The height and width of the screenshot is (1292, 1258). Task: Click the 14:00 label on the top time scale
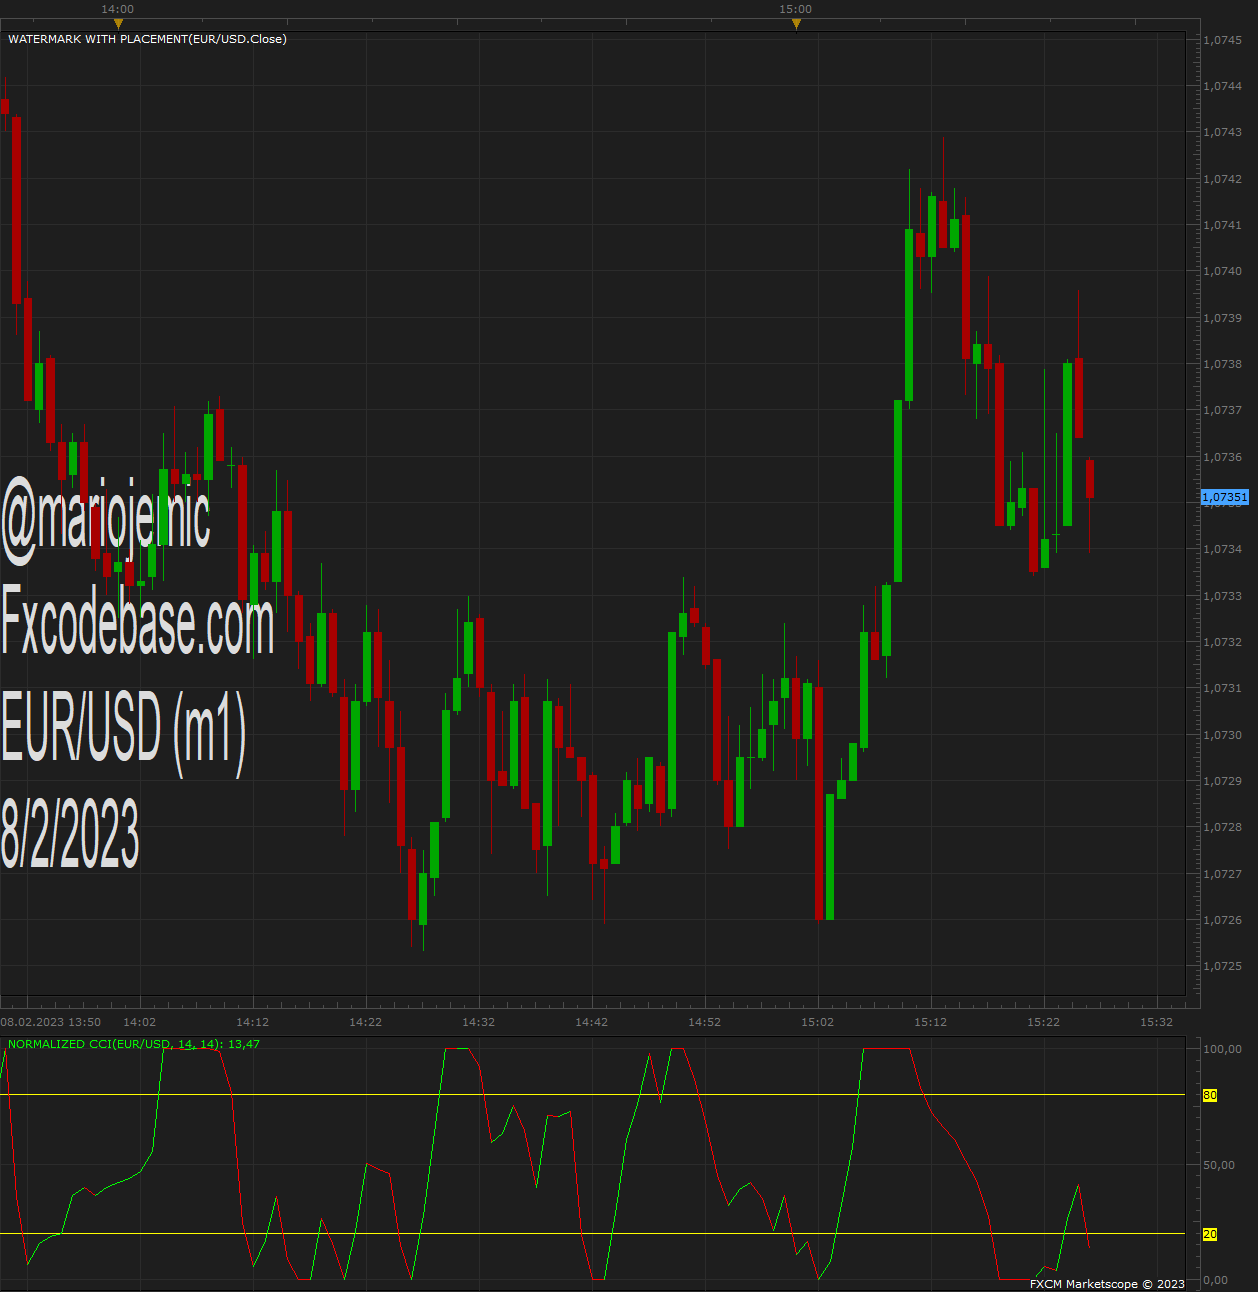coord(118,9)
